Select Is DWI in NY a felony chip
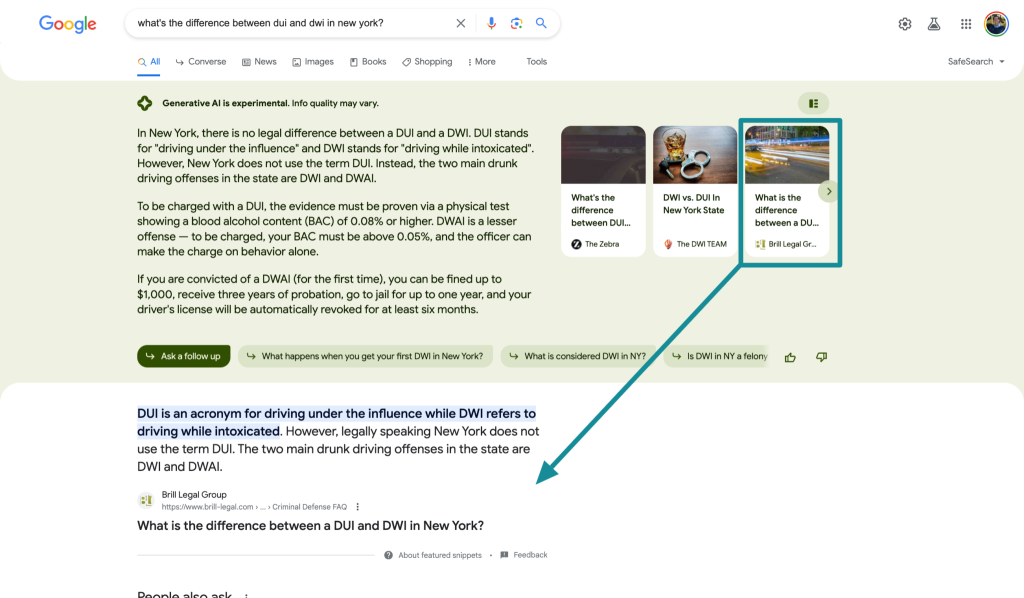The width and height of the screenshot is (1024, 598). (x=717, y=356)
